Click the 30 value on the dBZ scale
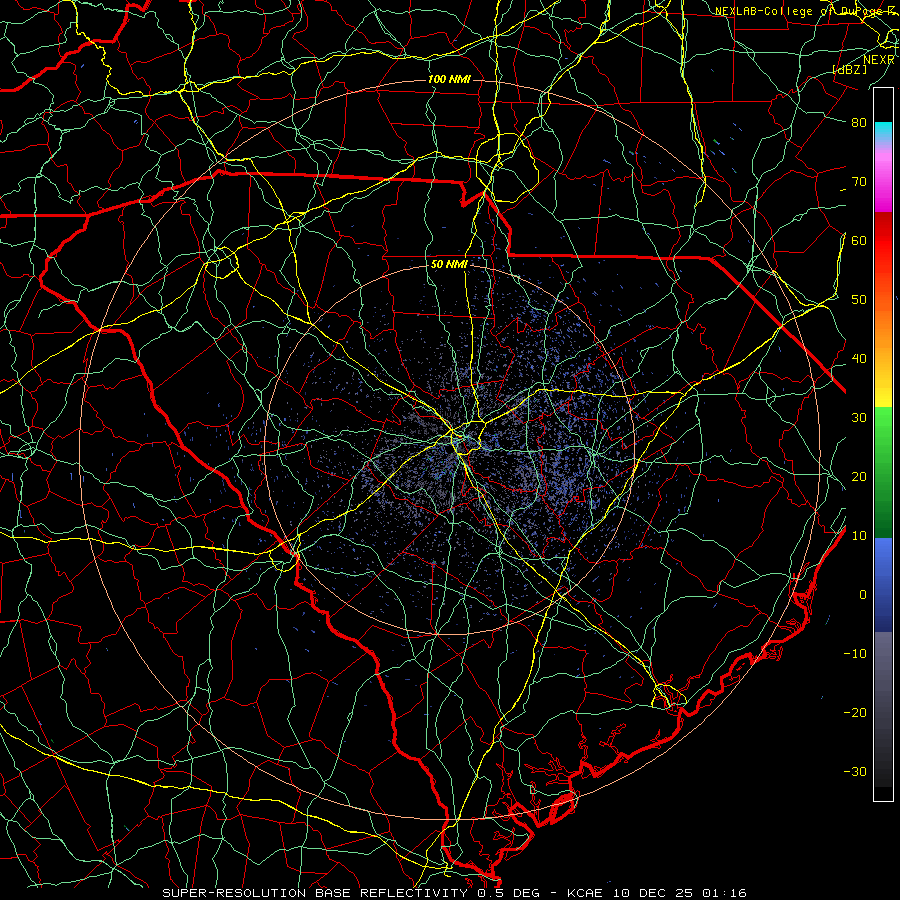This screenshot has height=900, width=900. coord(859,418)
